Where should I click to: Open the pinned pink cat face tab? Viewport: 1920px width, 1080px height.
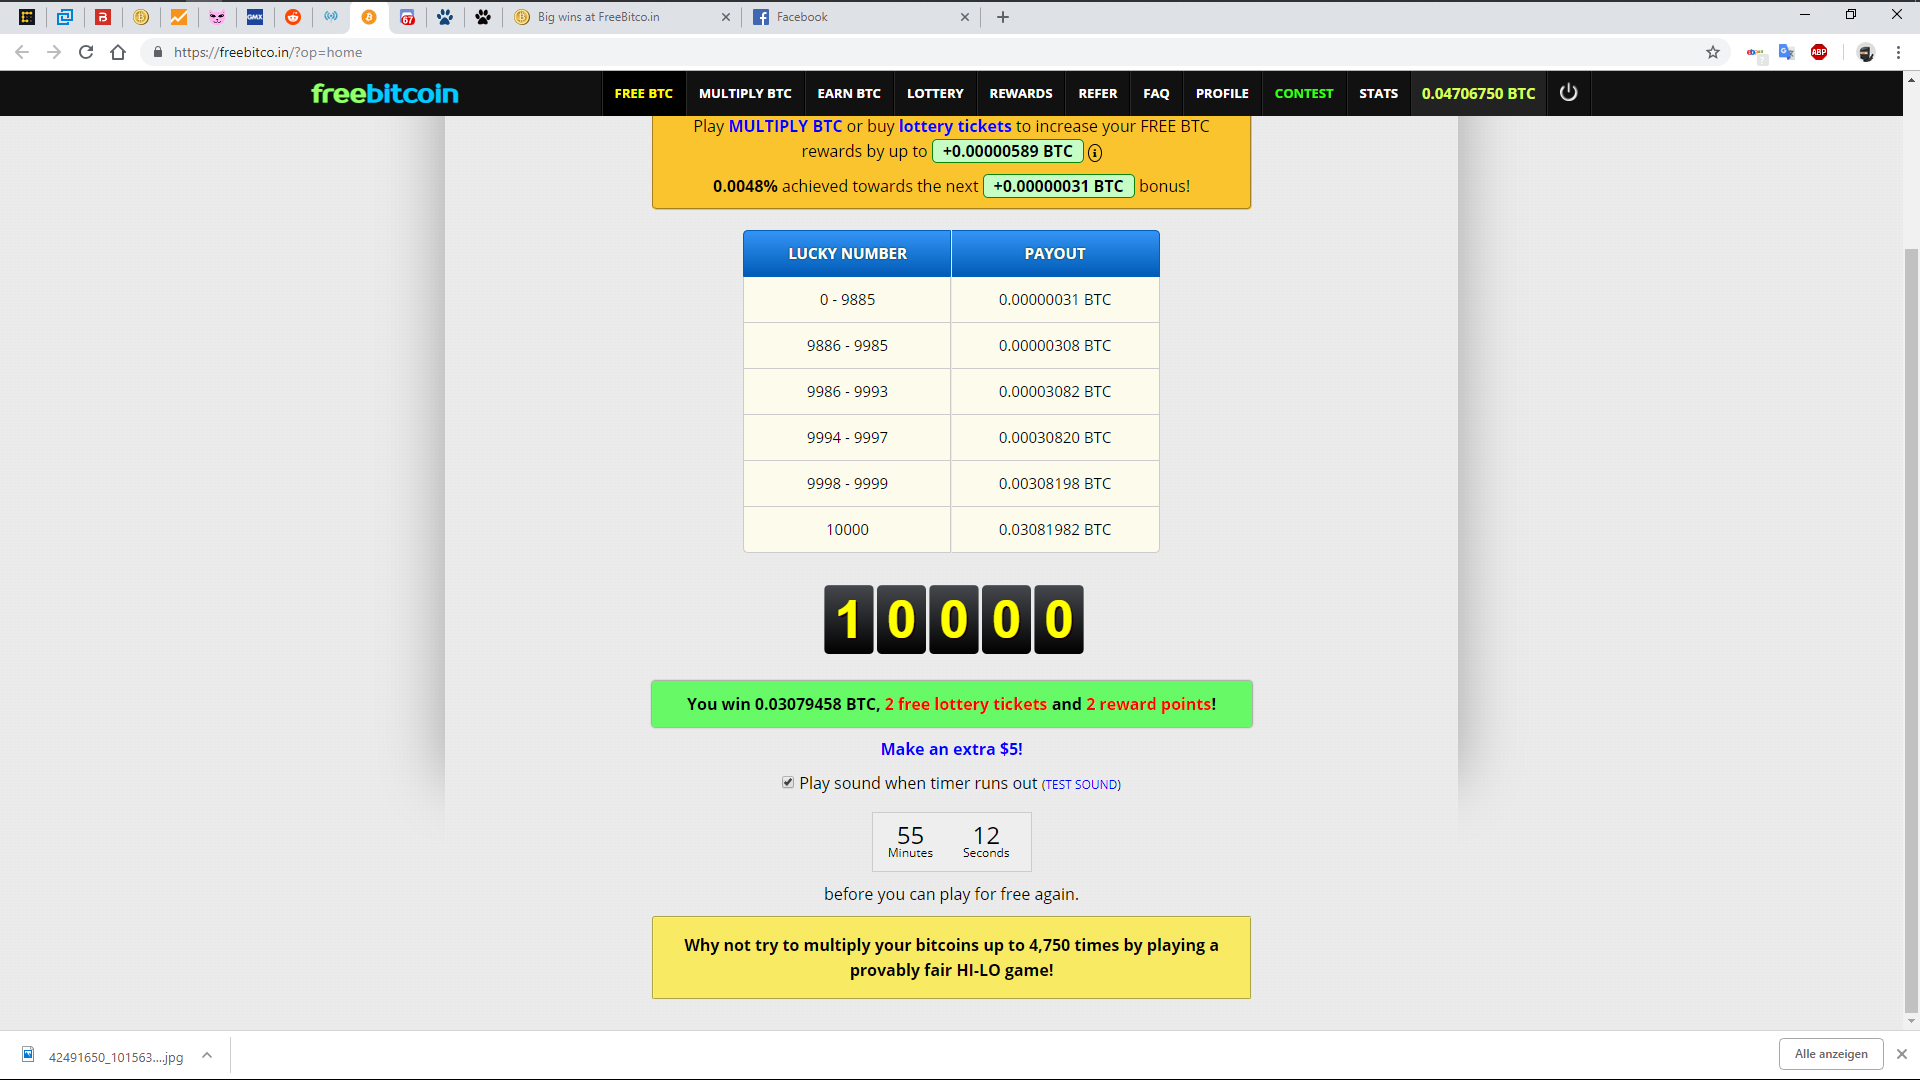[x=217, y=17]
